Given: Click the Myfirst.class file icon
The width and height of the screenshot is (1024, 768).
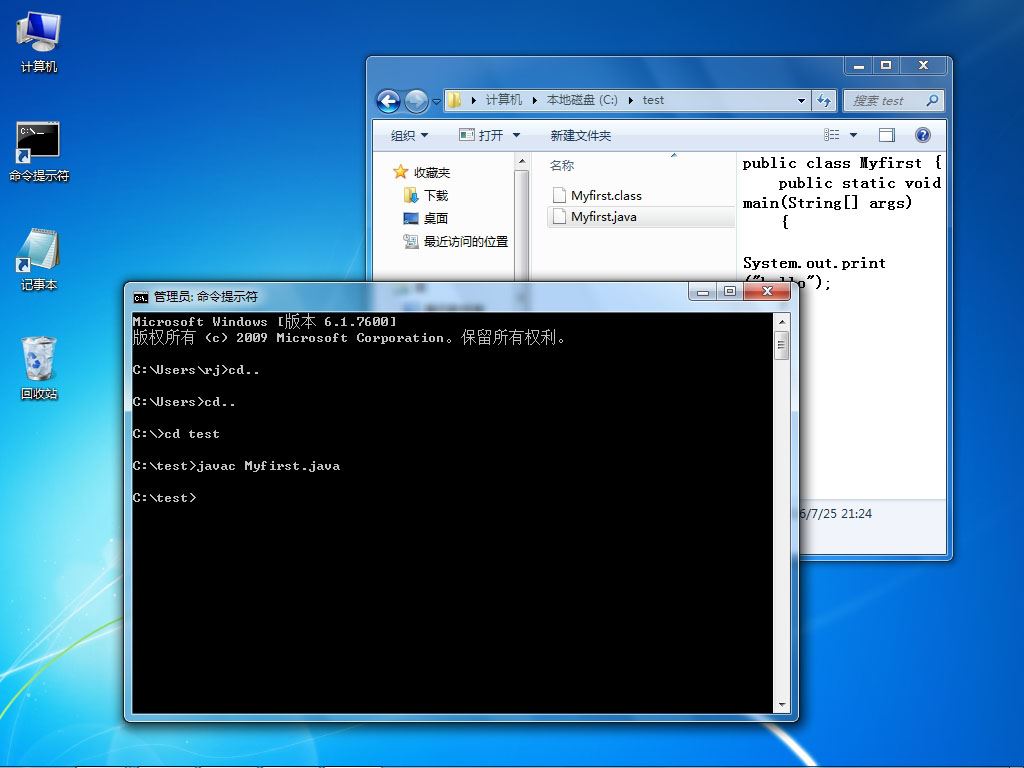Looking at the screenshot, I should point(559,195).
